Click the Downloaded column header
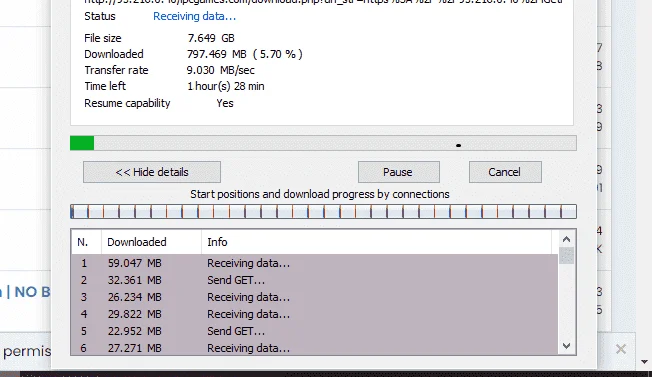This screenshot has height=377, width=652. point(151,242)
